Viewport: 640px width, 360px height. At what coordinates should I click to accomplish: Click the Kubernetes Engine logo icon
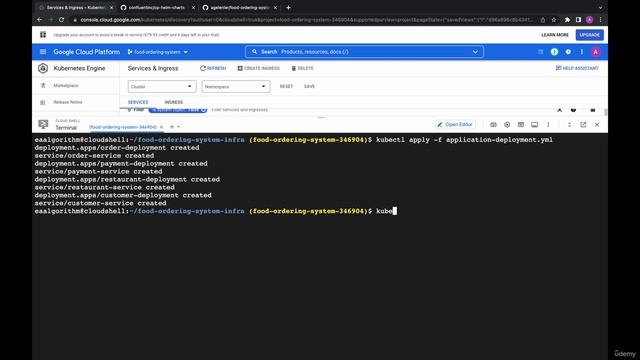(x=43, y=68)
